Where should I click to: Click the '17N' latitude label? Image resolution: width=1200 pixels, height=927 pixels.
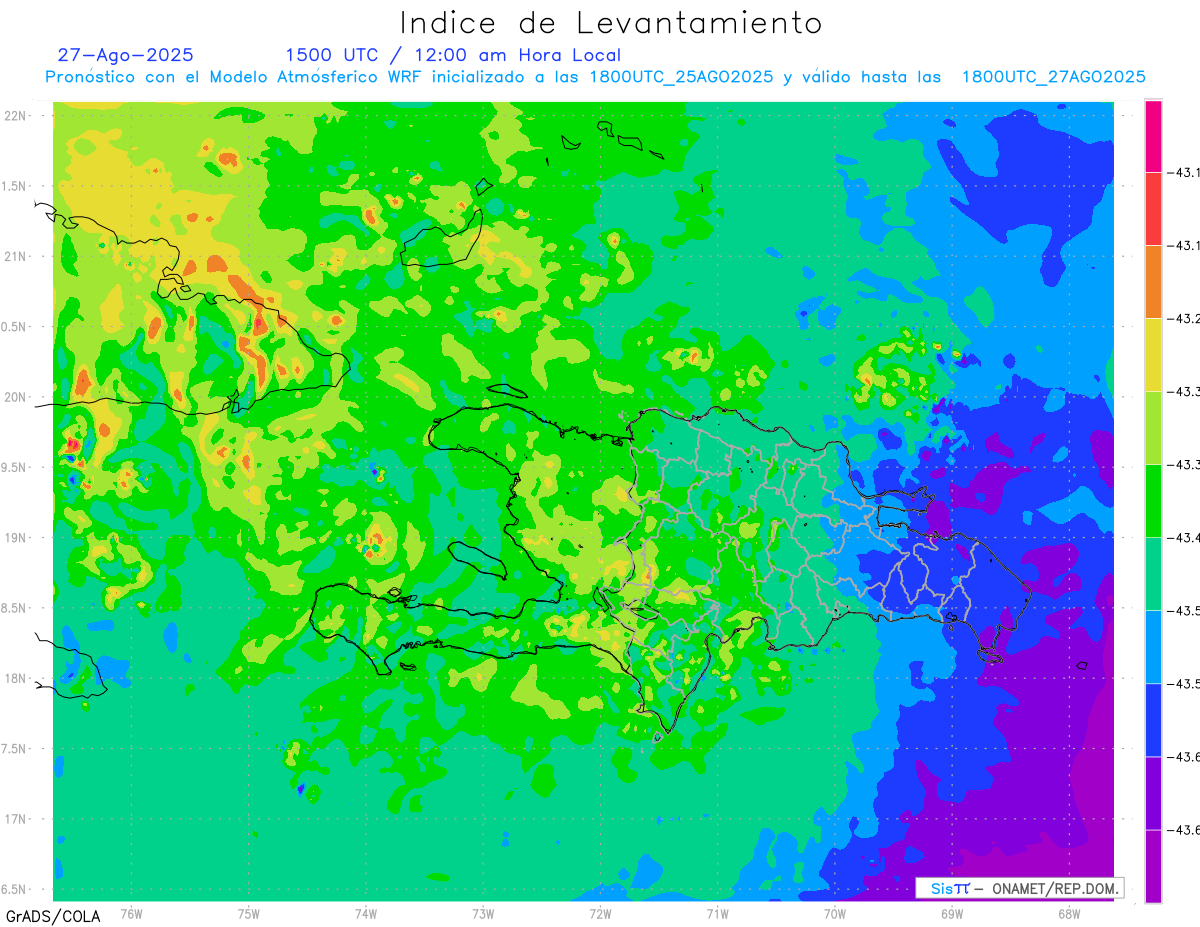[16, 819]
